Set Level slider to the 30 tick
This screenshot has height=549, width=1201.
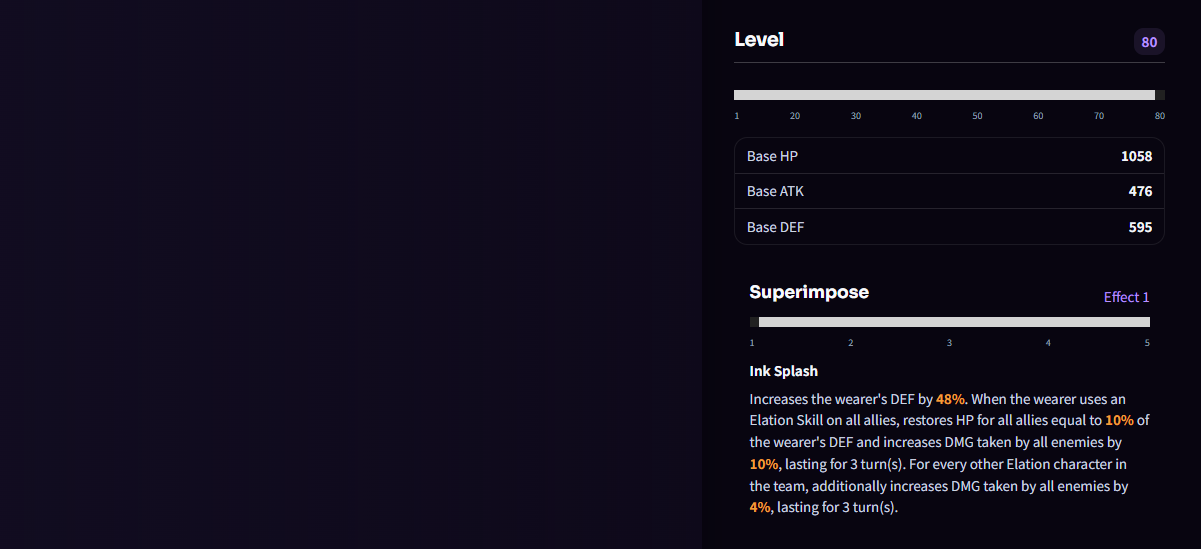click(x=856, y=95)
